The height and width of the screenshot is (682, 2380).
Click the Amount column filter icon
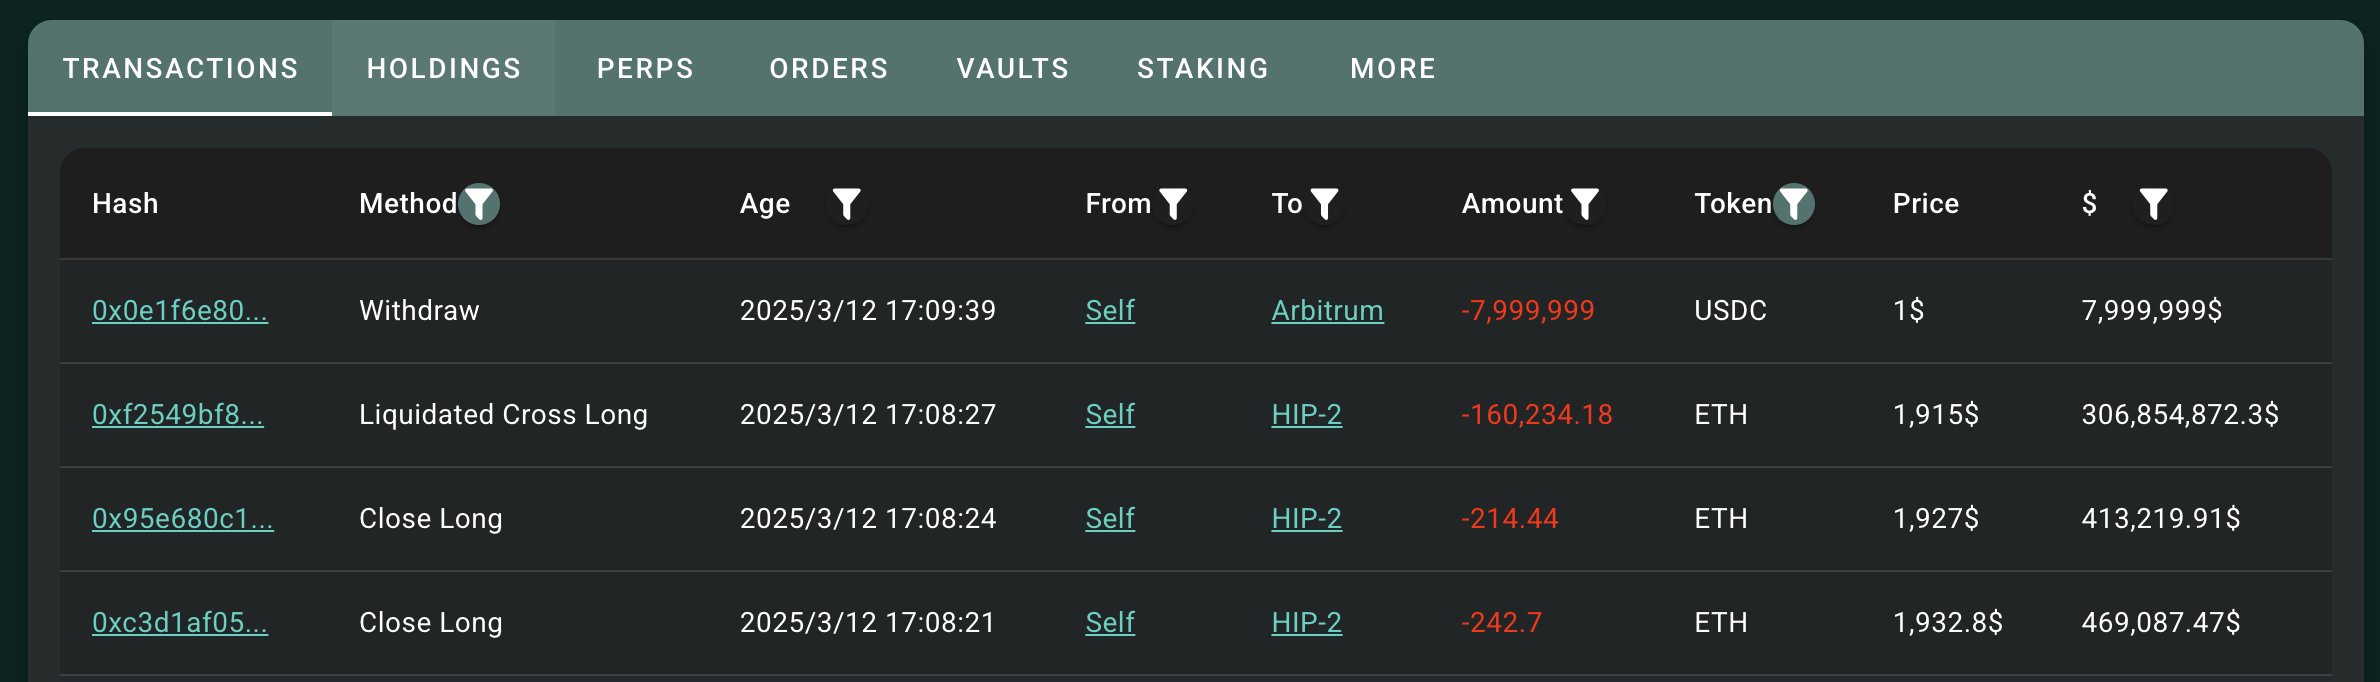click(x=1585, y=204)
